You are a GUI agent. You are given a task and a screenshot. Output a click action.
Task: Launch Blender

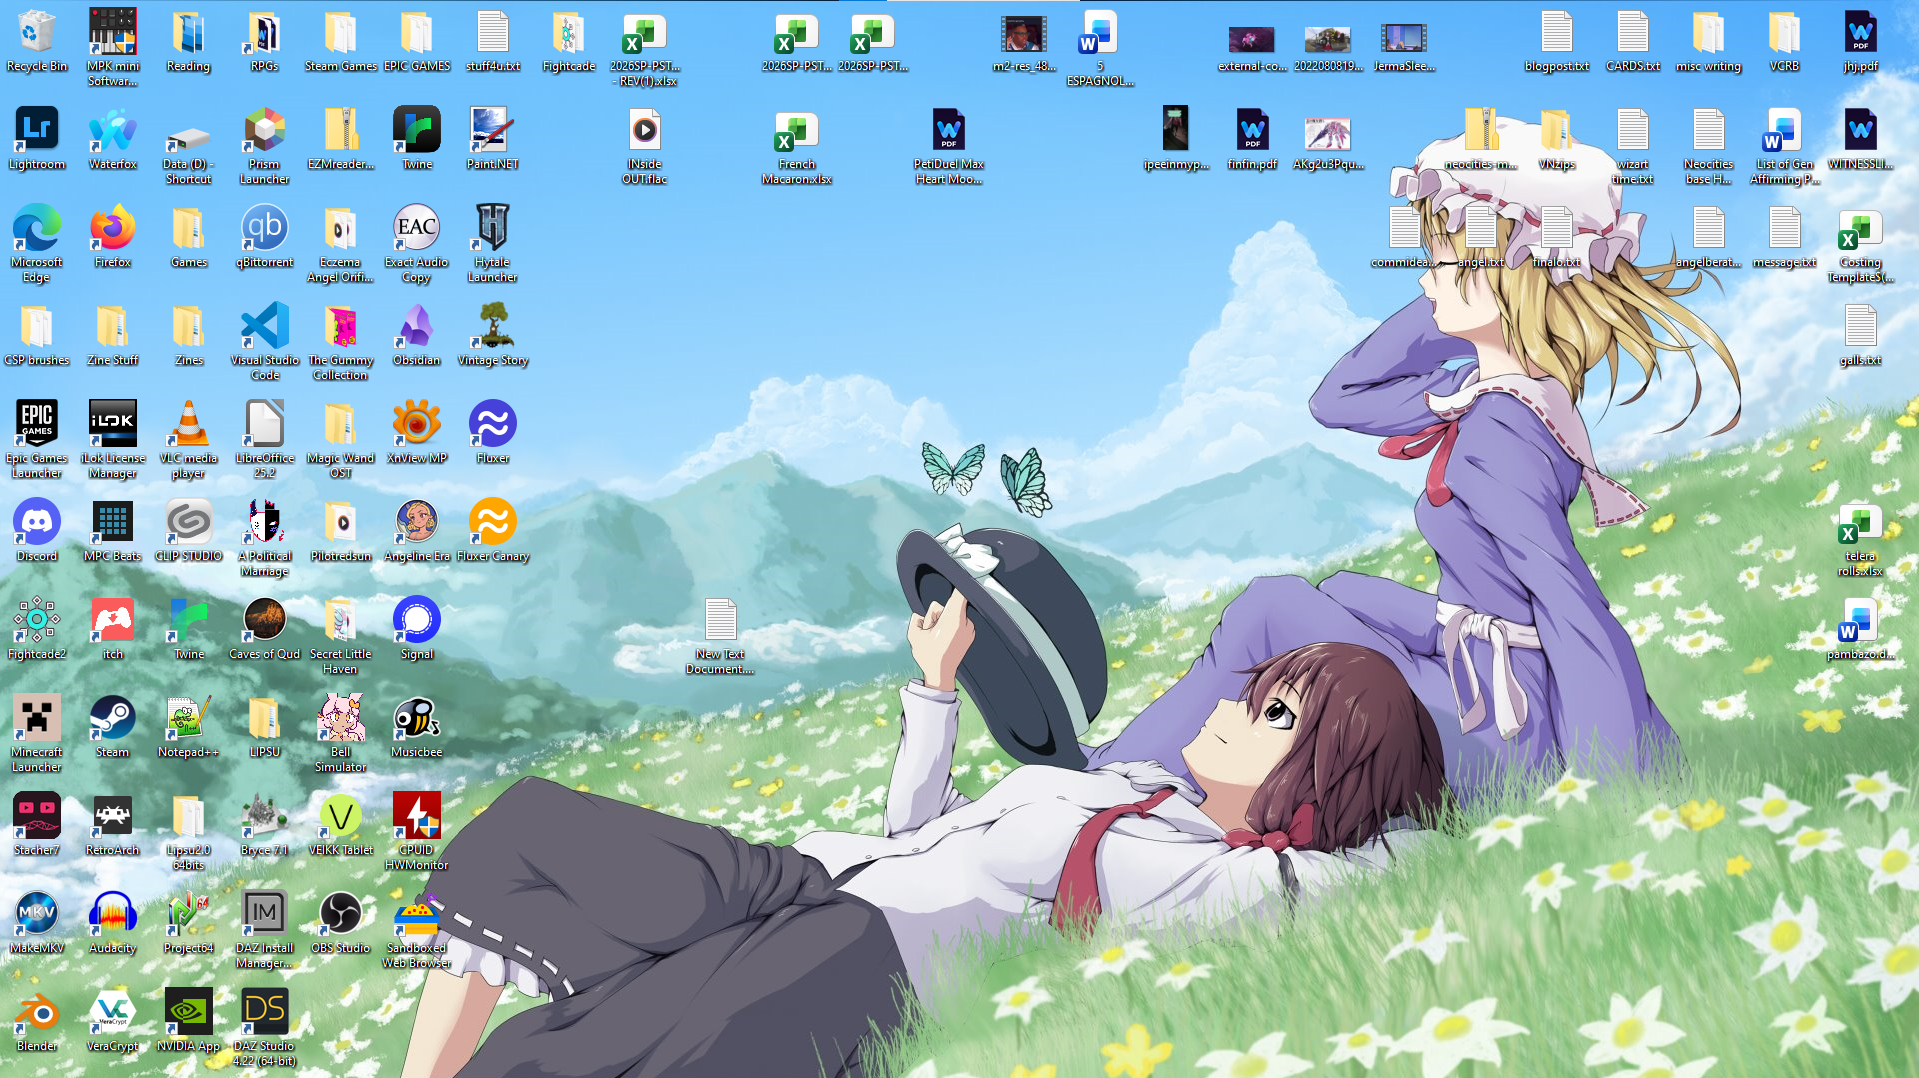pos(37,1022)
